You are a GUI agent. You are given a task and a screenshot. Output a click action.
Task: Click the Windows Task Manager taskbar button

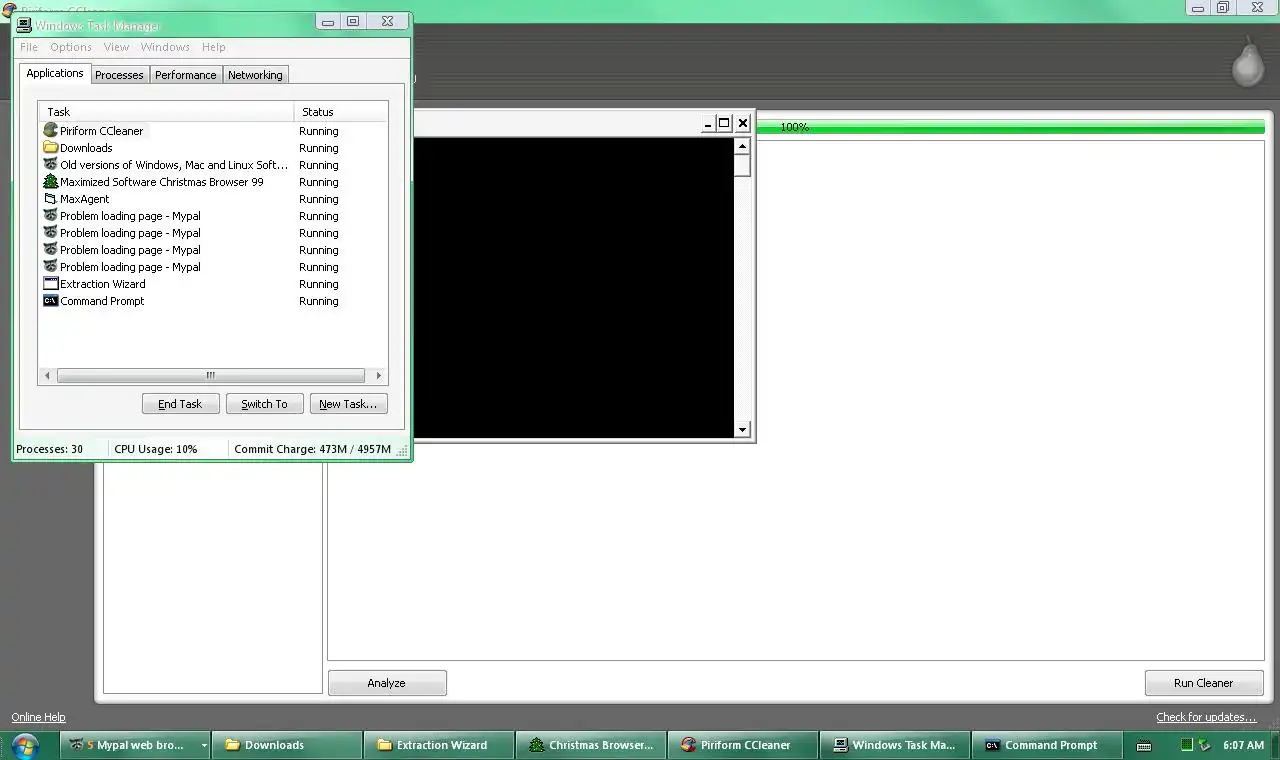(x=896, y=745)
